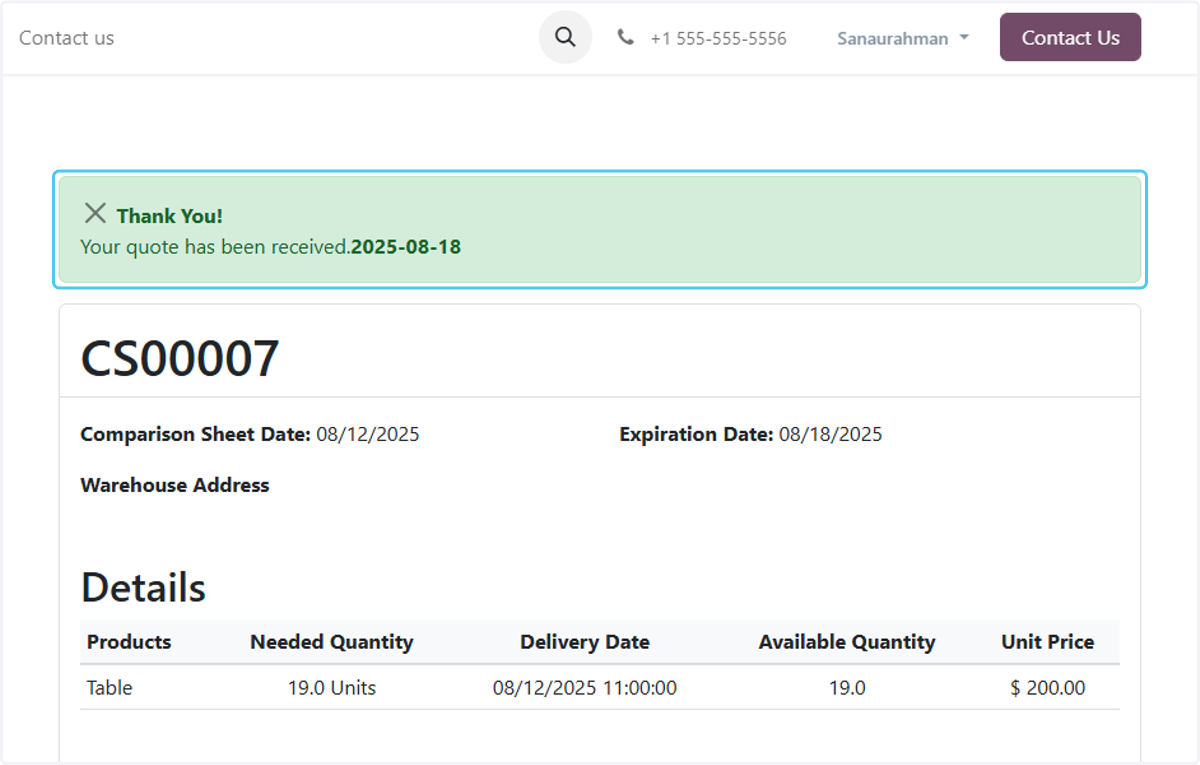Click the Available Quantity column header

[x=847, y=642]
